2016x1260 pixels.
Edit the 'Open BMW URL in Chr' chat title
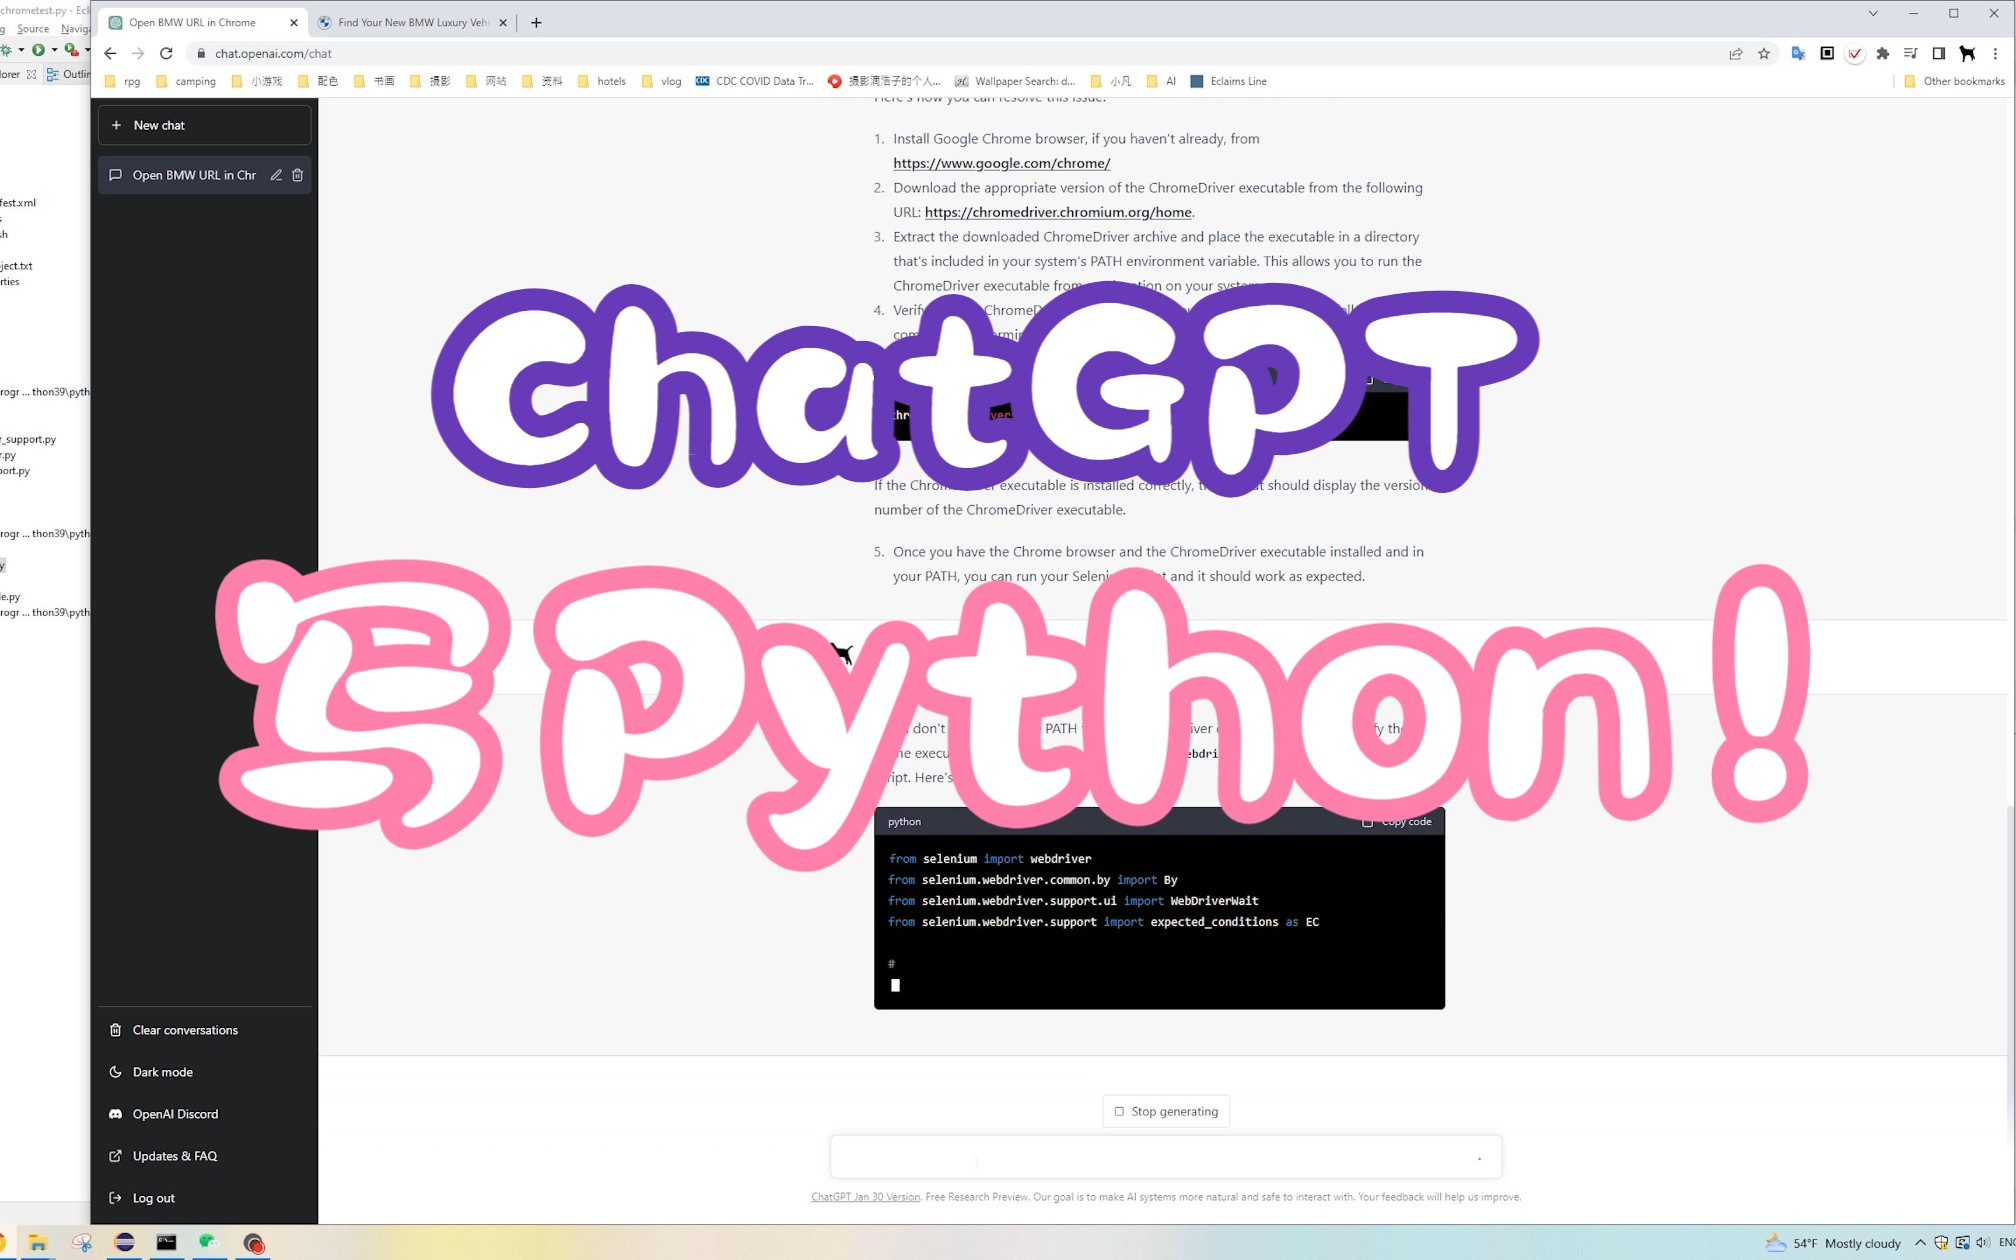coord(276,175)
